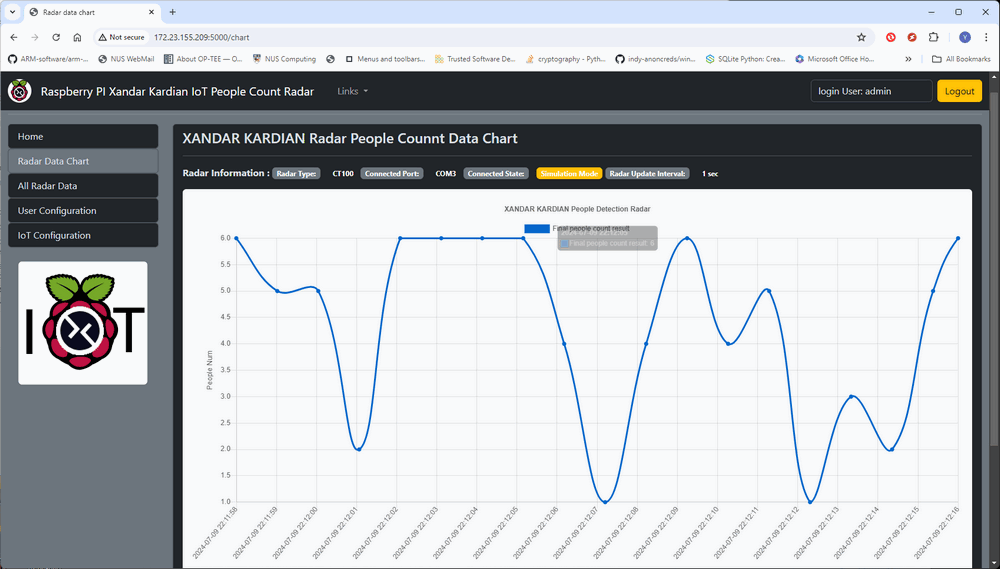Click the Radar Type badge
1000x569 pixels.
[297, 174]
